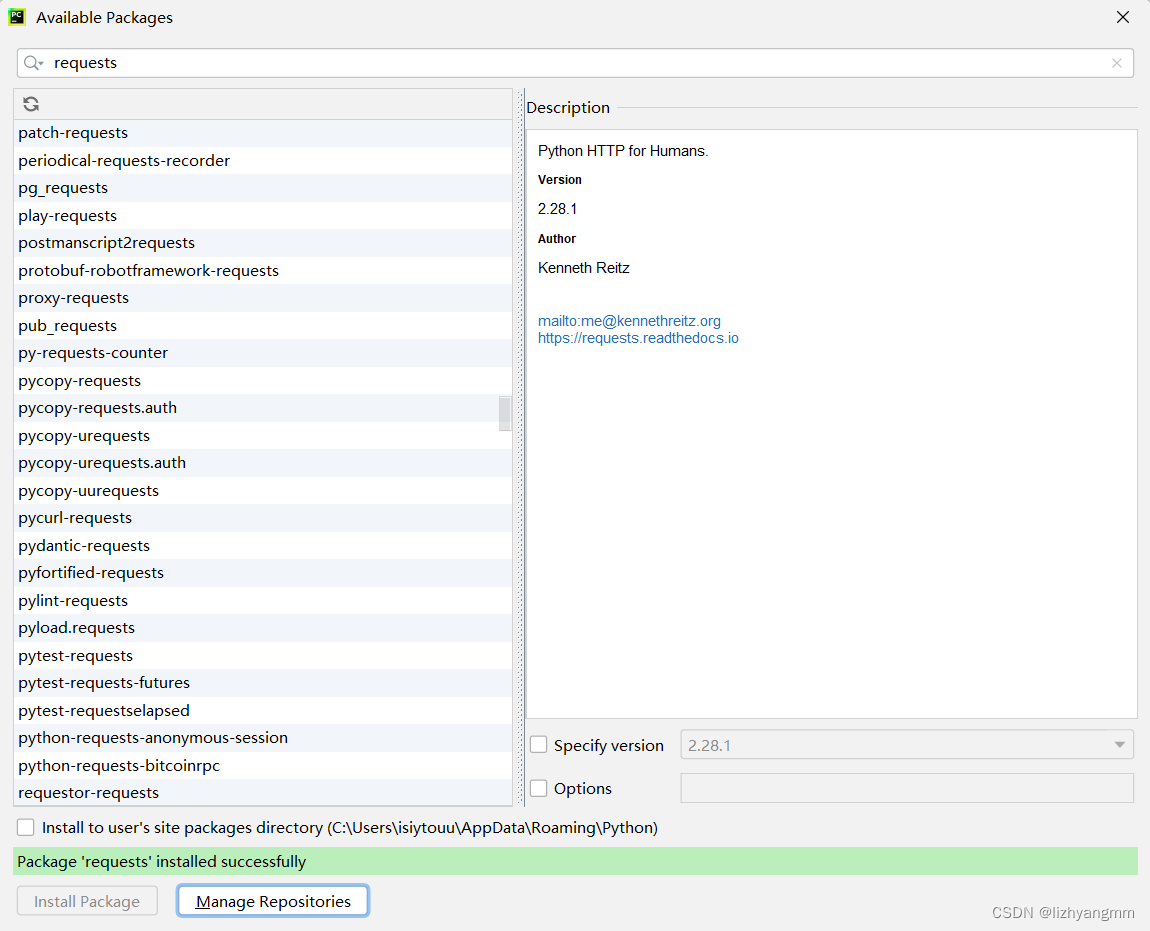This screenshot has width=1150, height=931.
Task: Click the package list scrollbar thumb
Action: [505, 413]
